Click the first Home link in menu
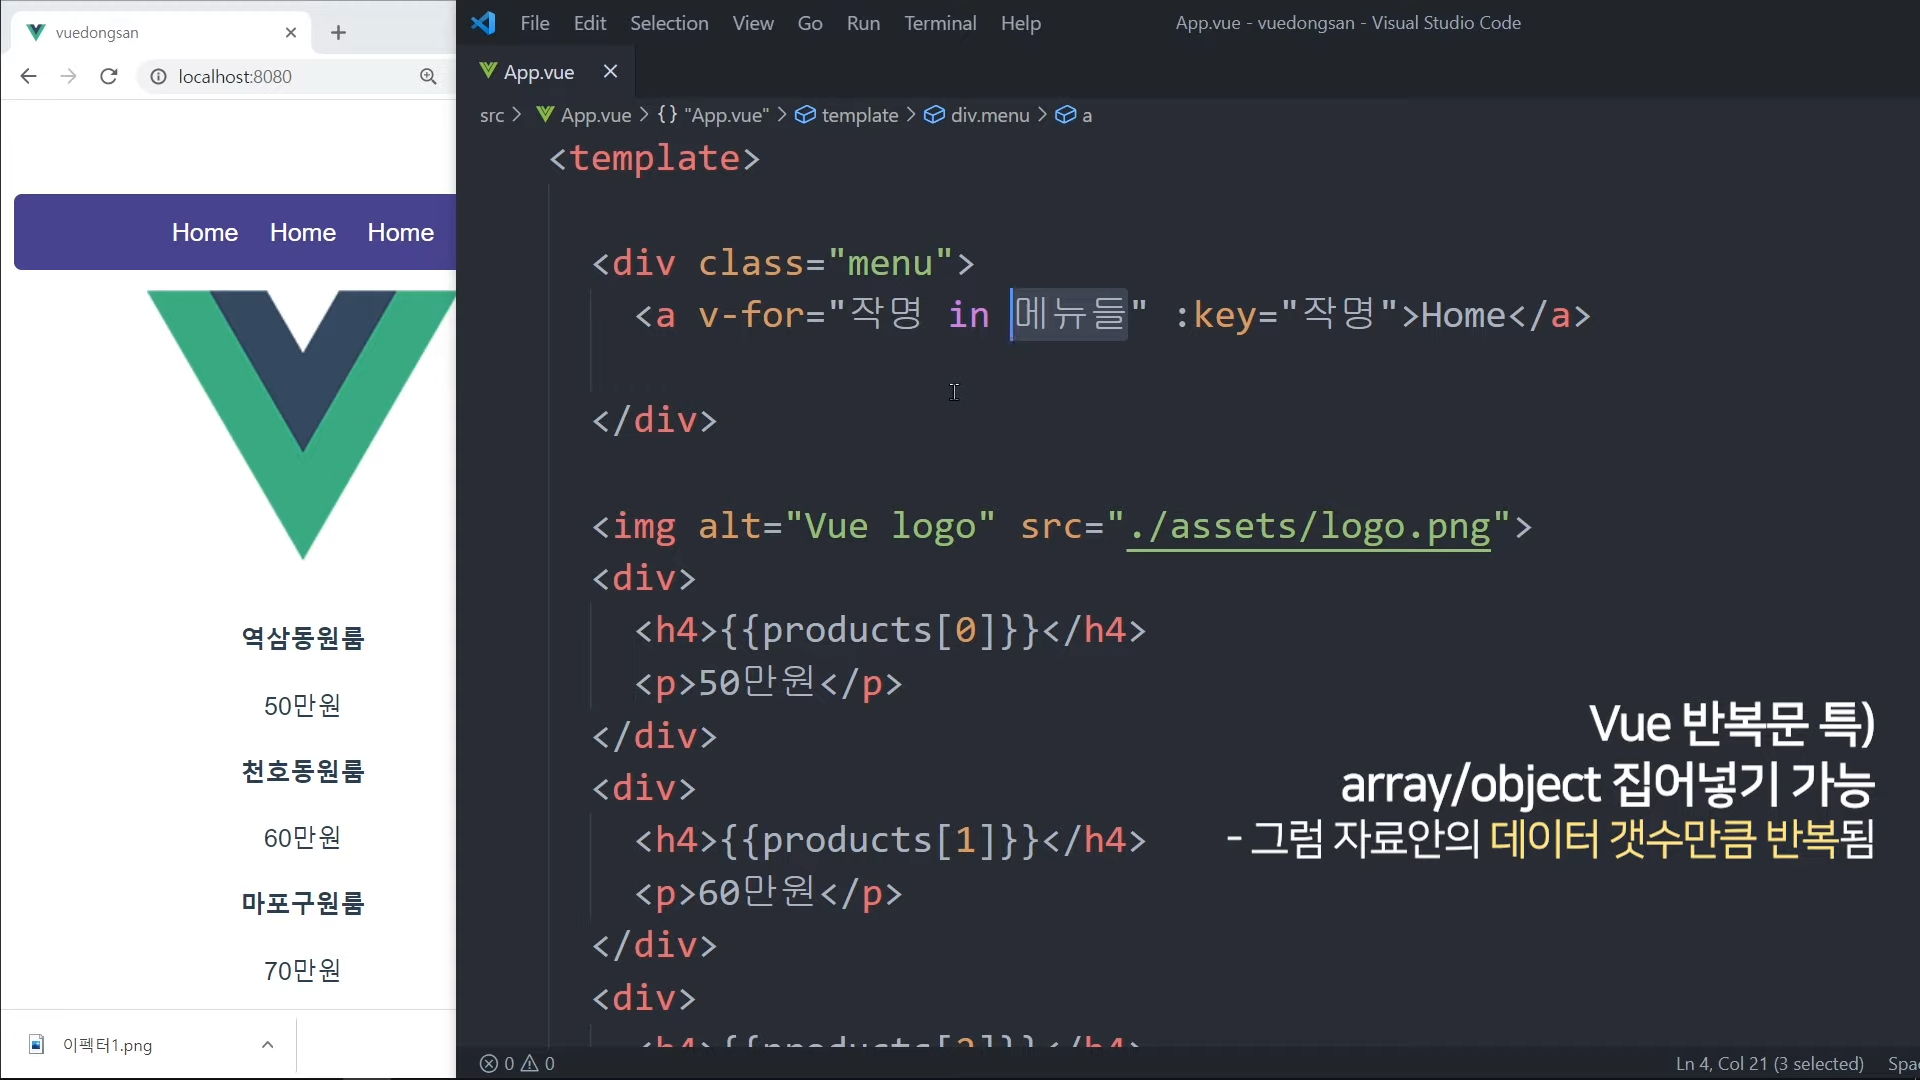The image size is (1920, 1080). click(205, 232)
